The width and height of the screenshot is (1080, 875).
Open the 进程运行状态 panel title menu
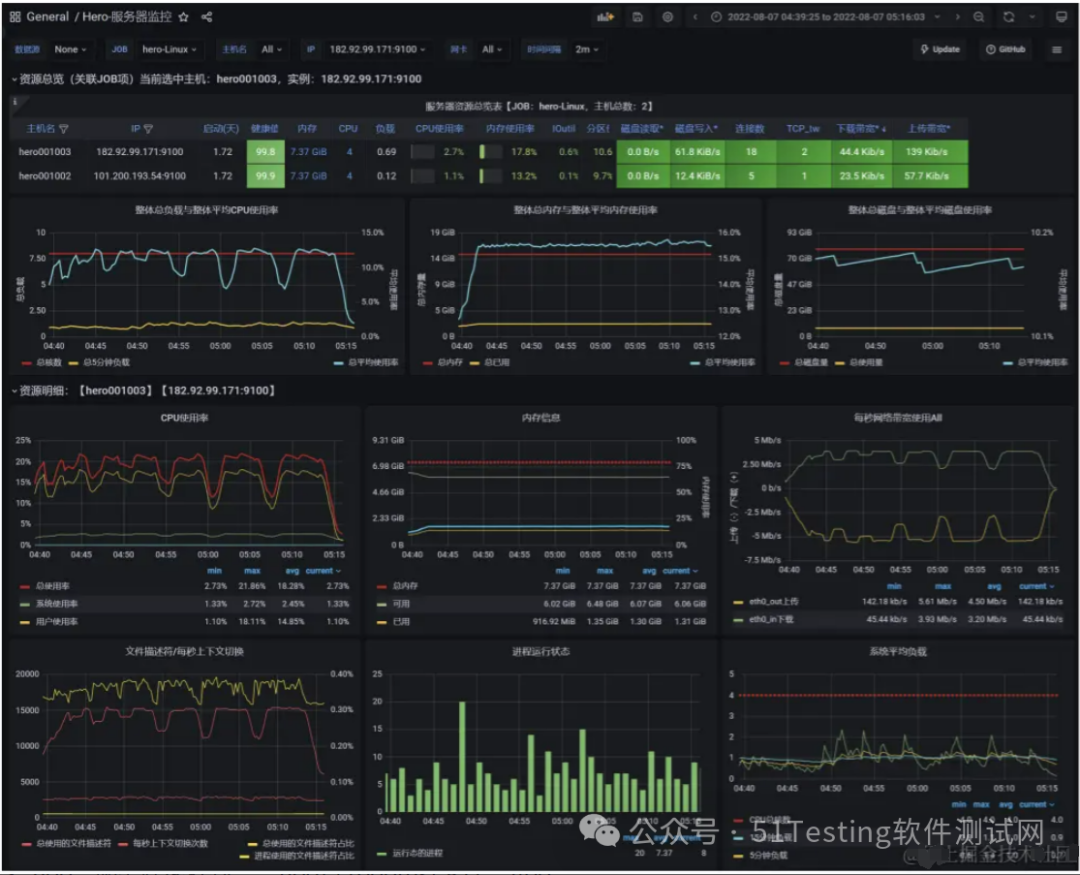pyautogui.click(x=541, y=651)
